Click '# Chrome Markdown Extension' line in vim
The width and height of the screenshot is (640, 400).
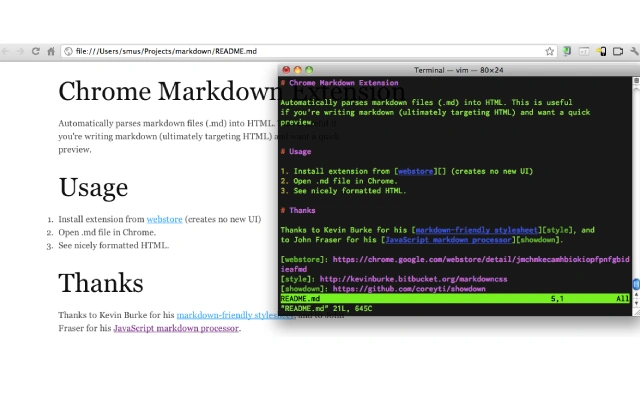[x=339, y=83]
